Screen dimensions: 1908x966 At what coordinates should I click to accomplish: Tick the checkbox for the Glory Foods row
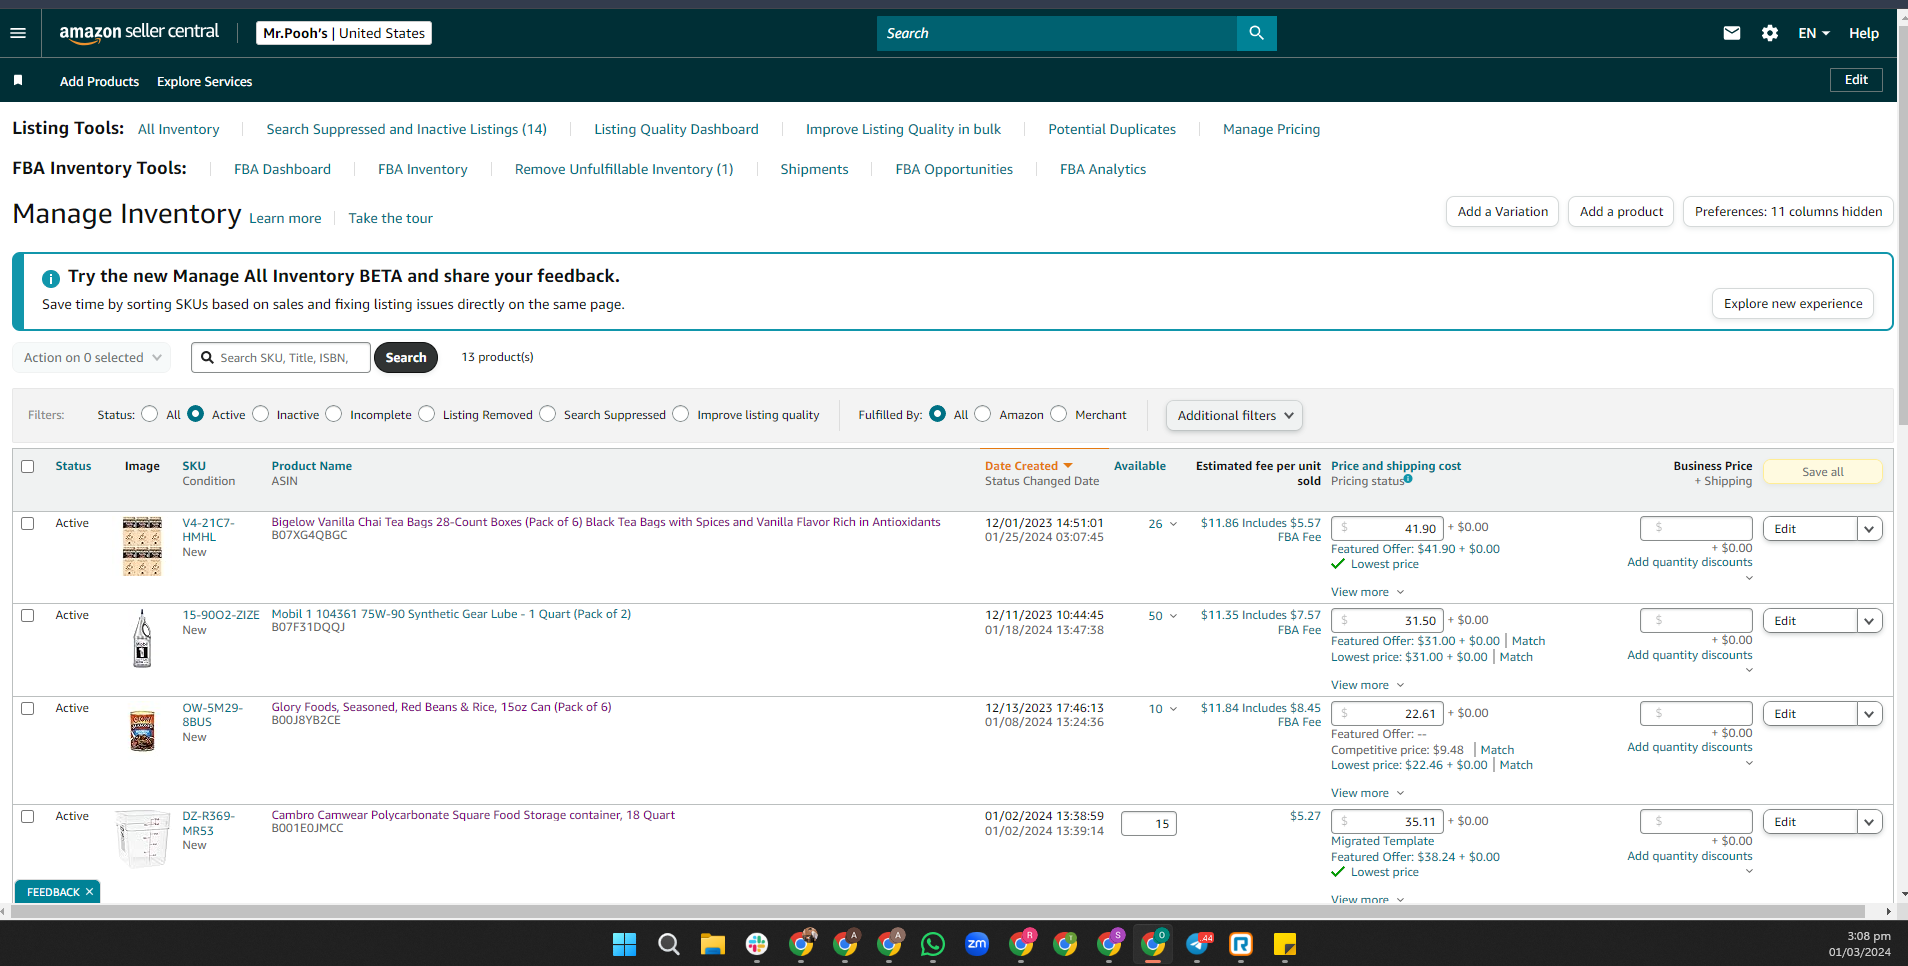[28, 708]
